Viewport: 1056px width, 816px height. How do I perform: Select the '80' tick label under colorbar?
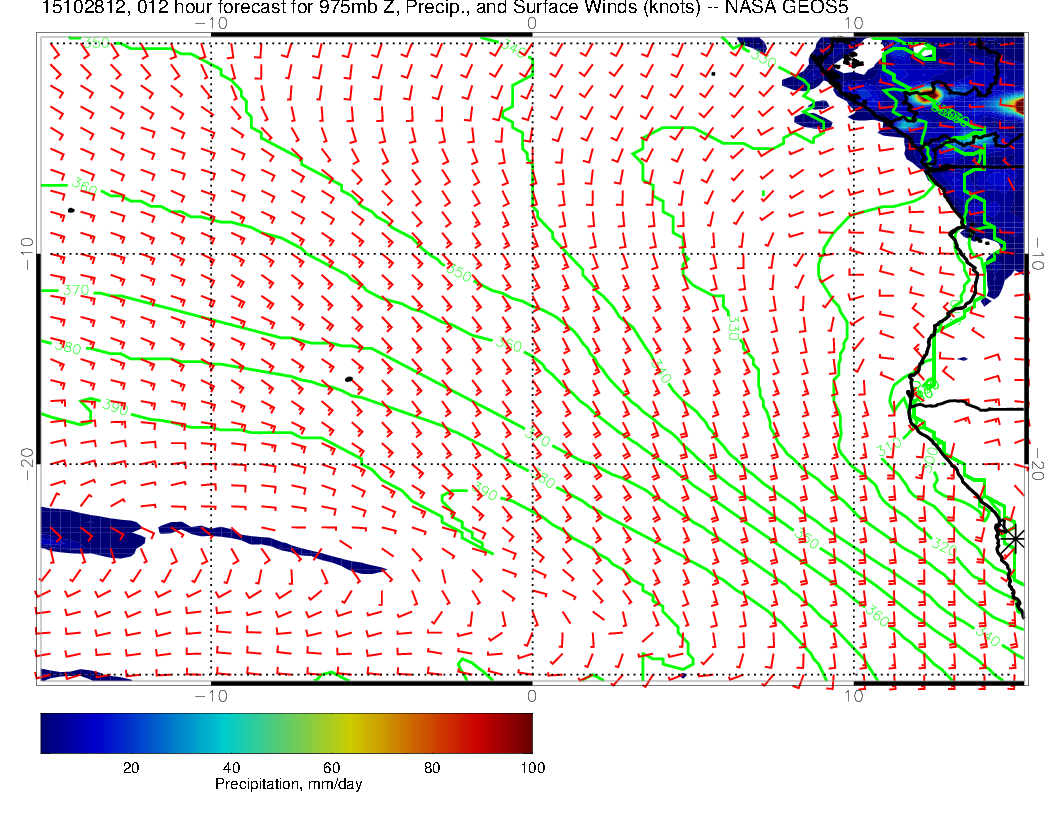[432, 768]
